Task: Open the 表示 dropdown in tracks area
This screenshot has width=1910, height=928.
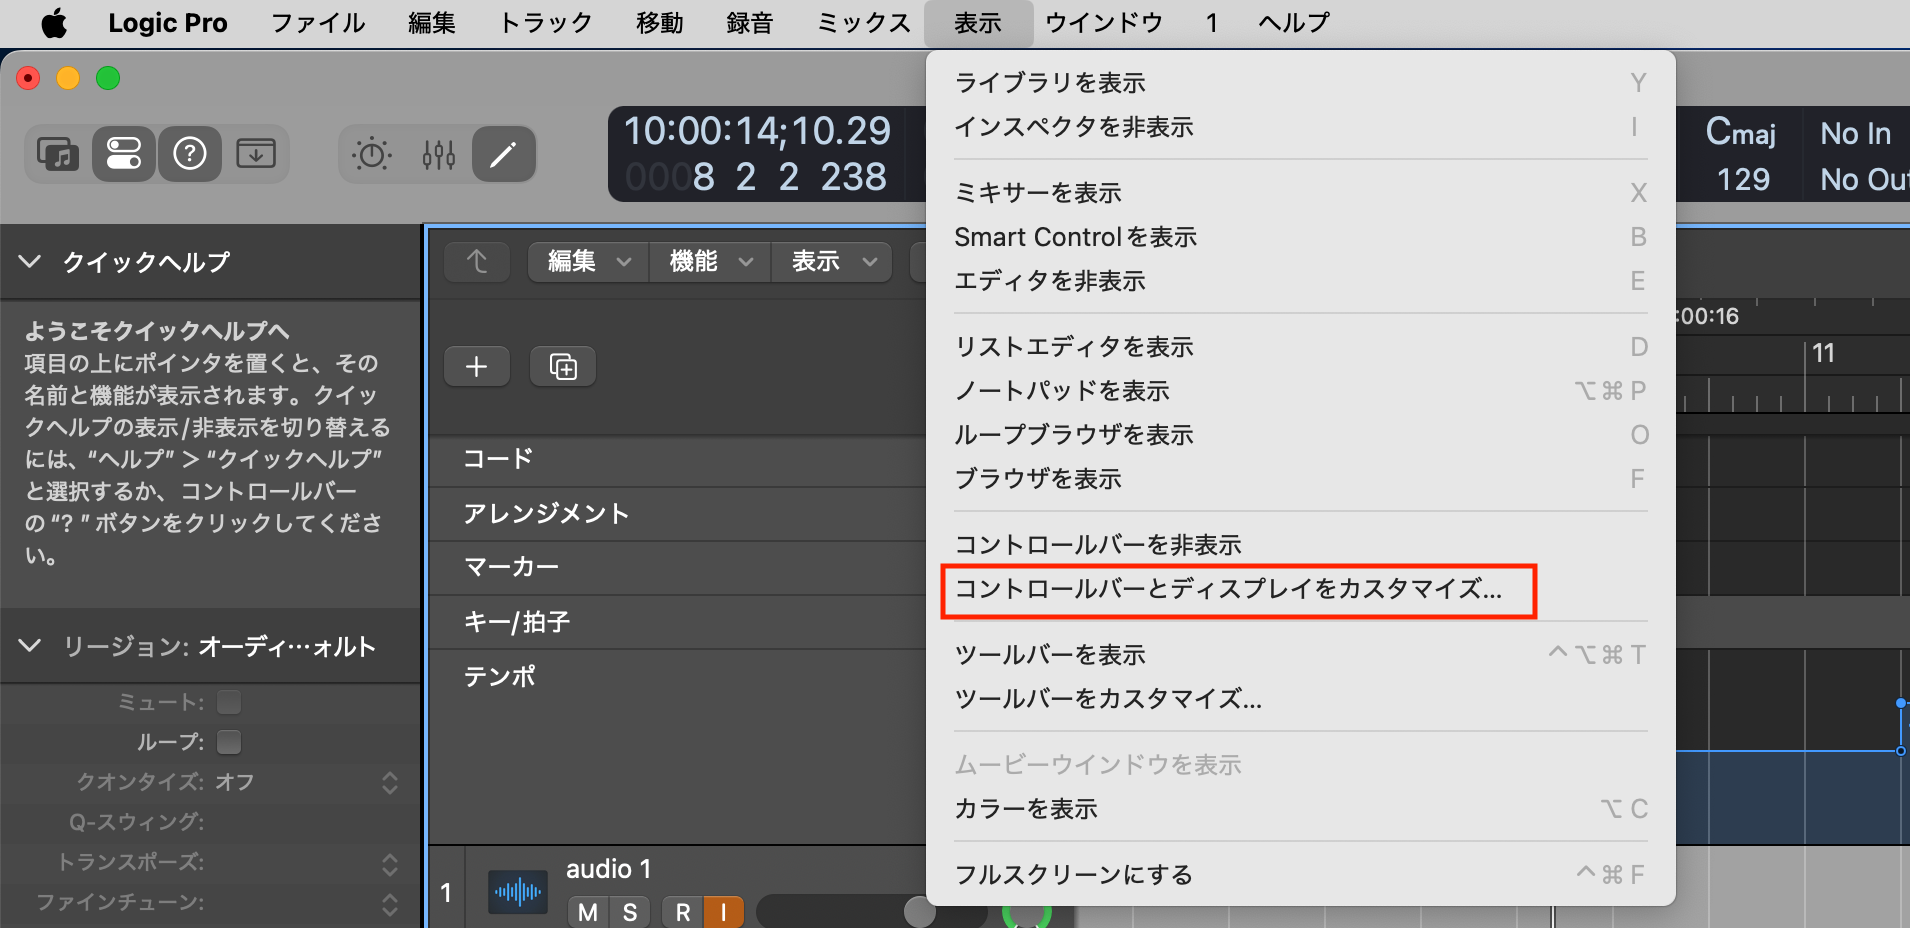Action: [833, 262]
